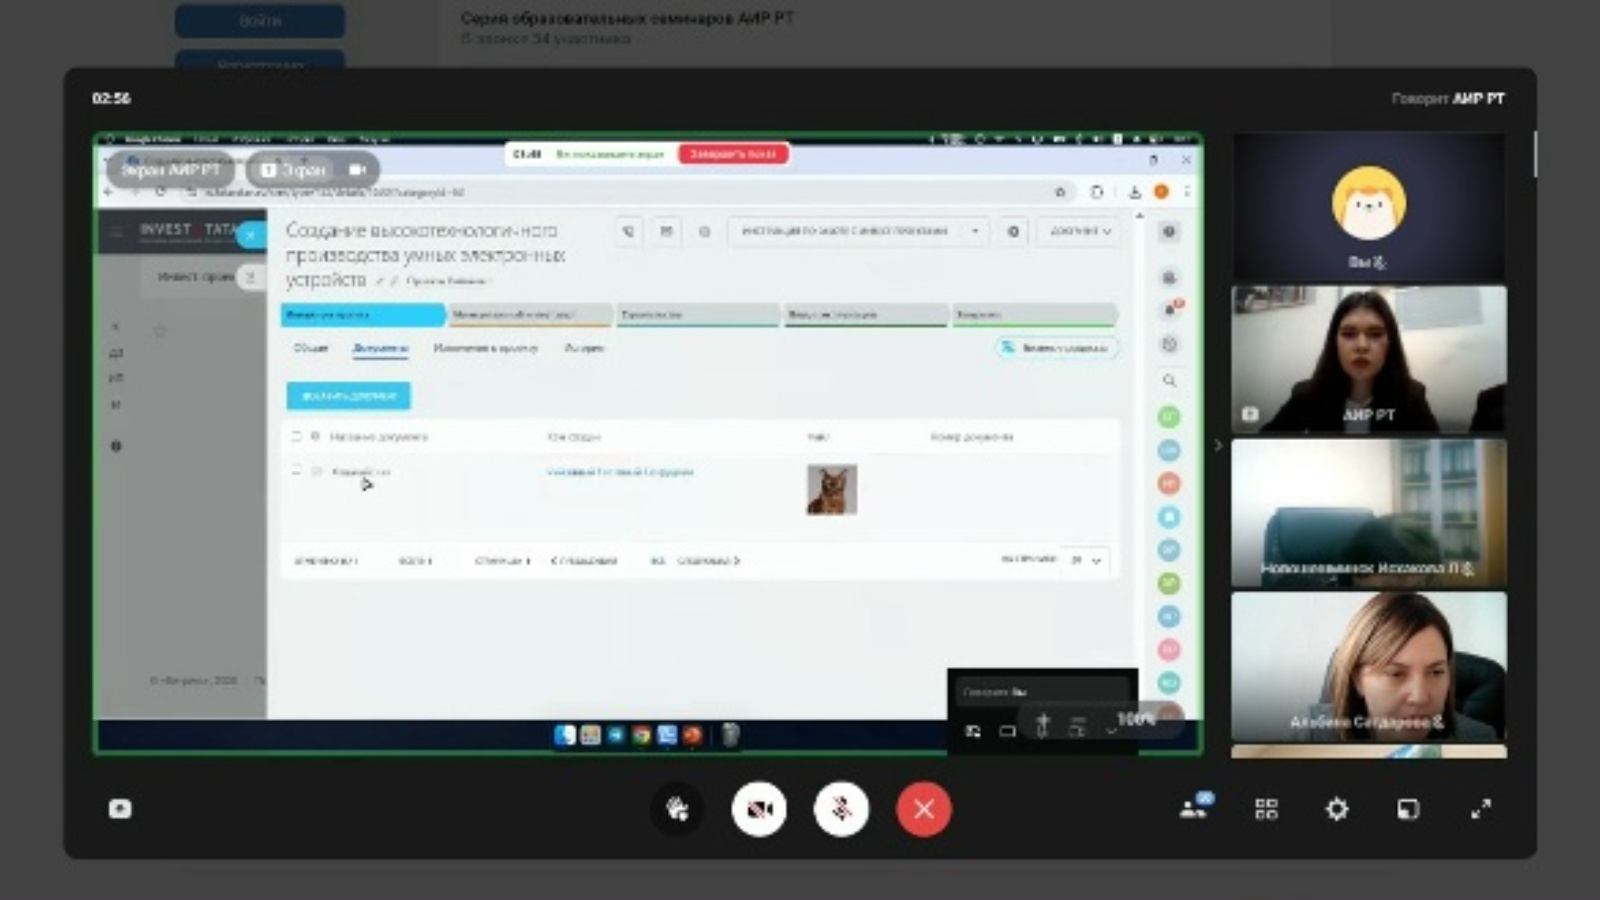
Task: Open call settings gear
Action: coord(1337,809)
